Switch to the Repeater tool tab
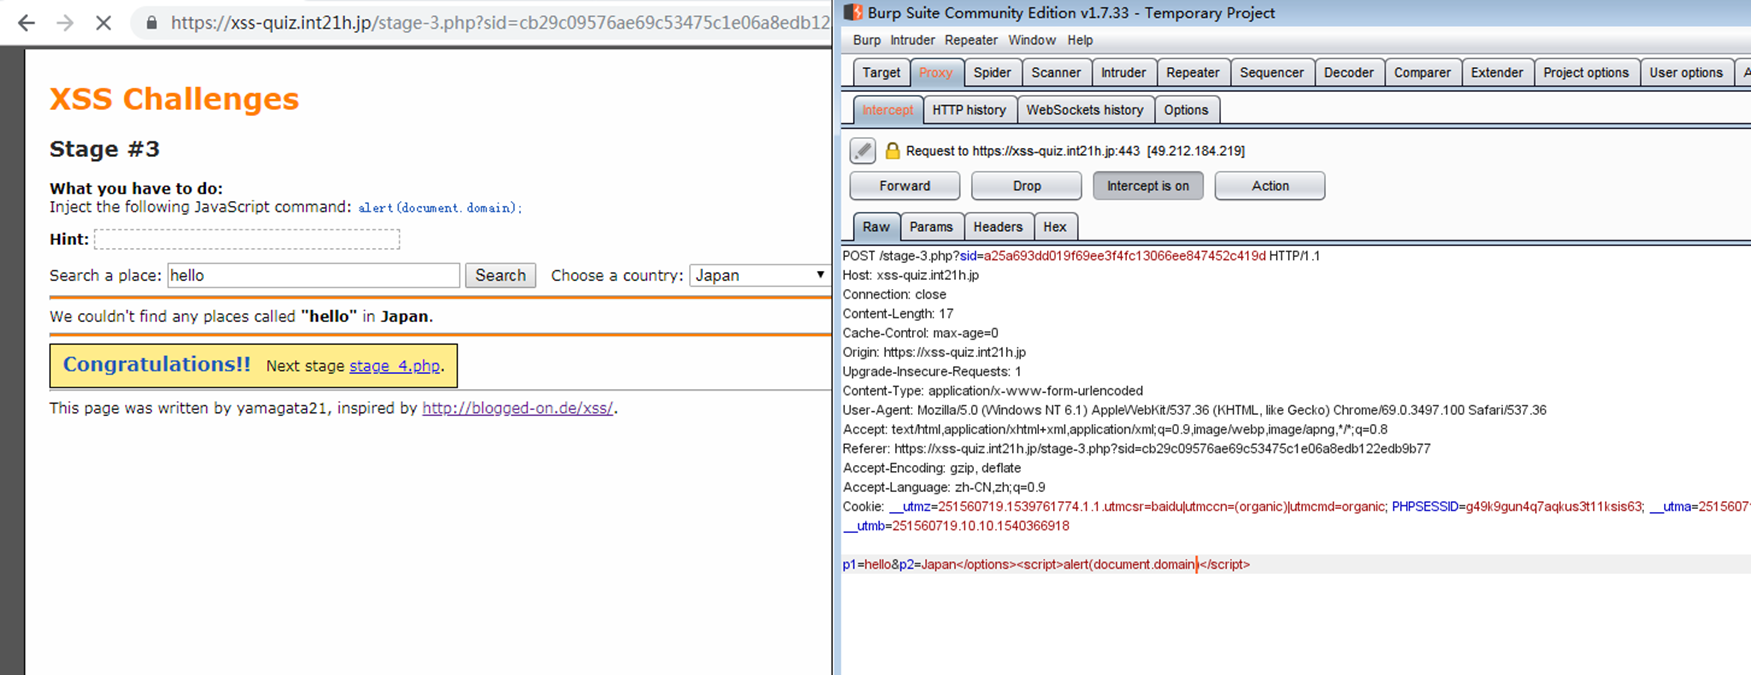Image resolution: width=1751 pixels, height=675 pixels. click(x=1193, y=72)
